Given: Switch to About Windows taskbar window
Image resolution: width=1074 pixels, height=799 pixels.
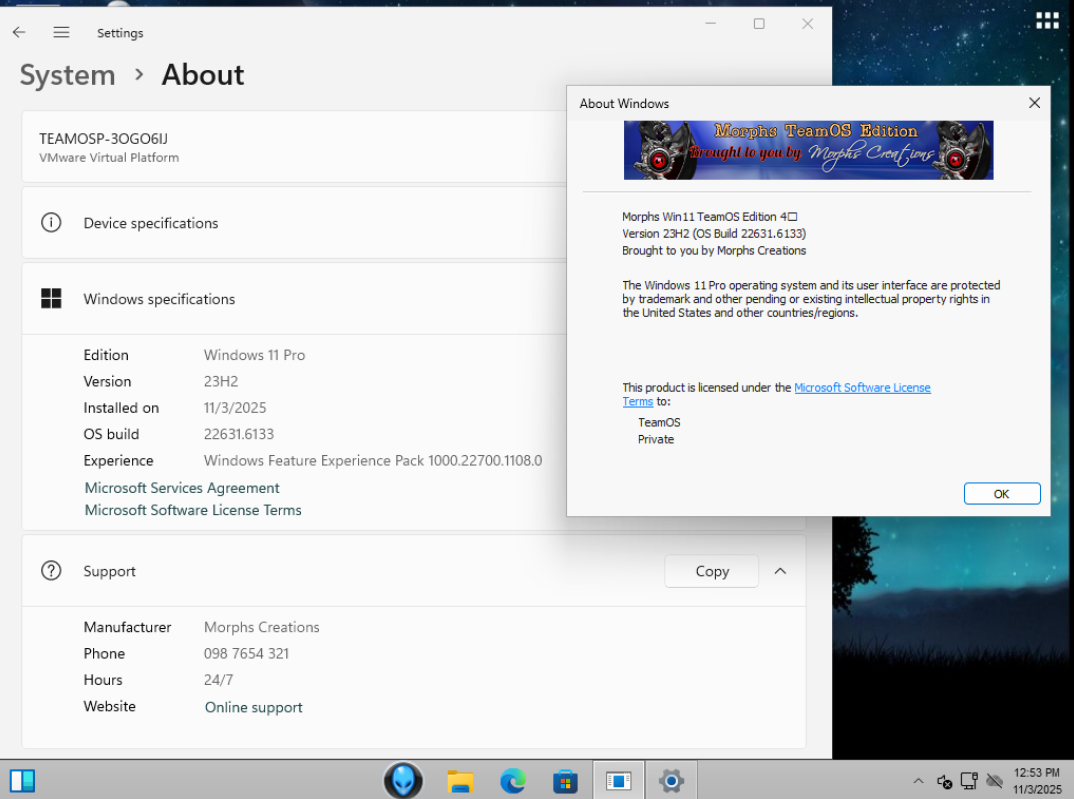Looking at the screenshot, I should coord(618,781).
